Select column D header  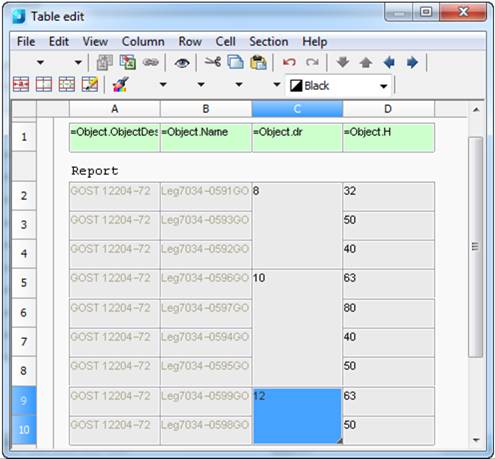pos(388,109)
